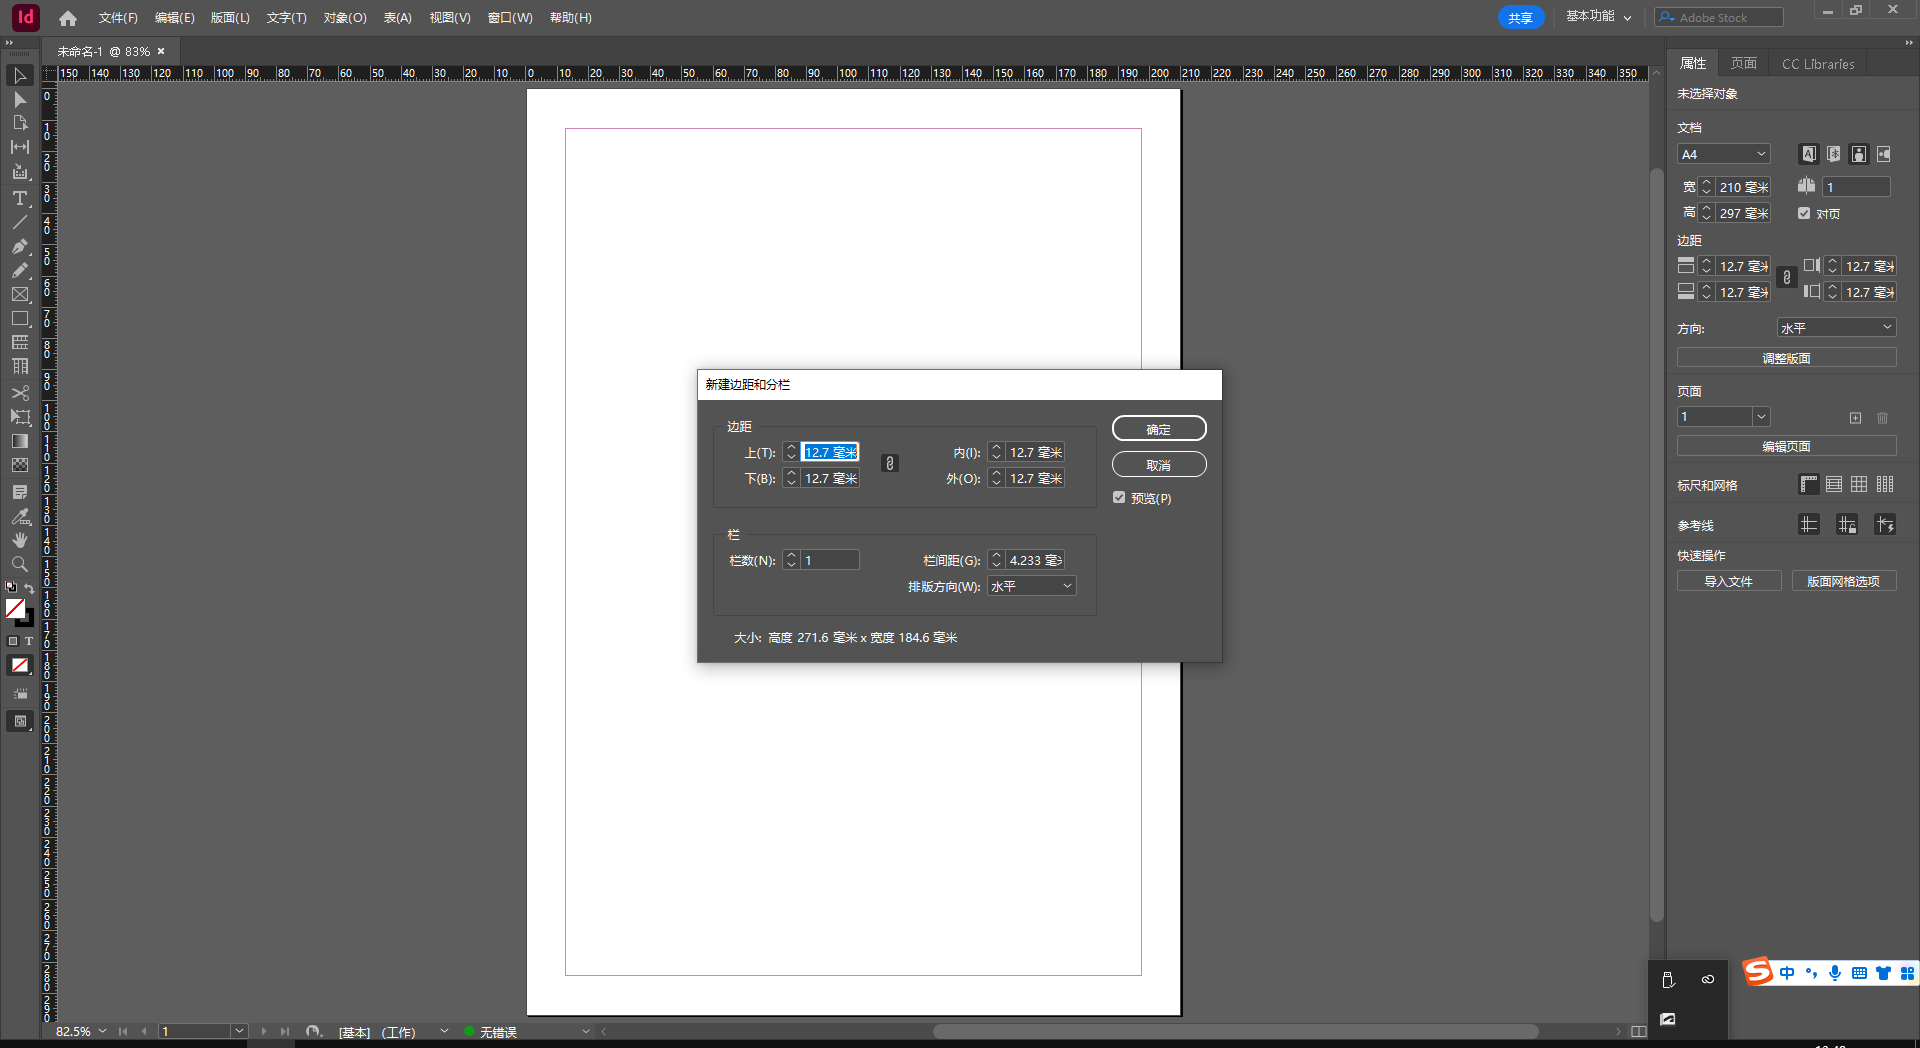The image size is (1920, 1048).
Task: Select the Zoom magnifier tool
Action: 19,564
